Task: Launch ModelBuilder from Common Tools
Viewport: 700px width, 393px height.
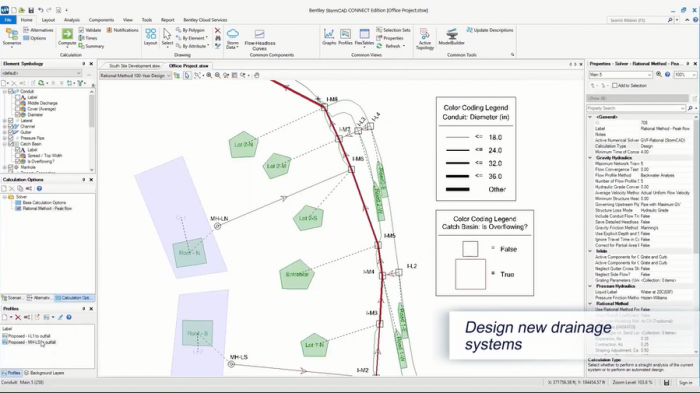Action: (x=451, y=37)
